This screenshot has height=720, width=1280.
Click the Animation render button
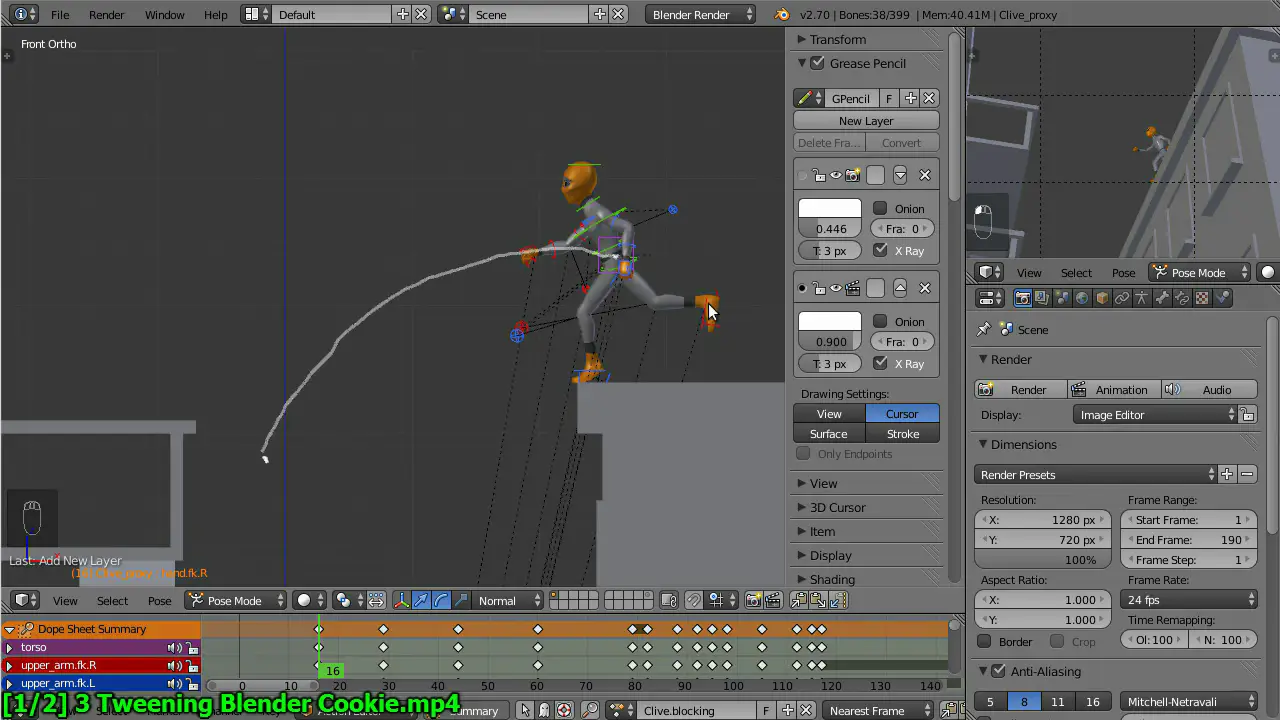tap(1110, 390)
